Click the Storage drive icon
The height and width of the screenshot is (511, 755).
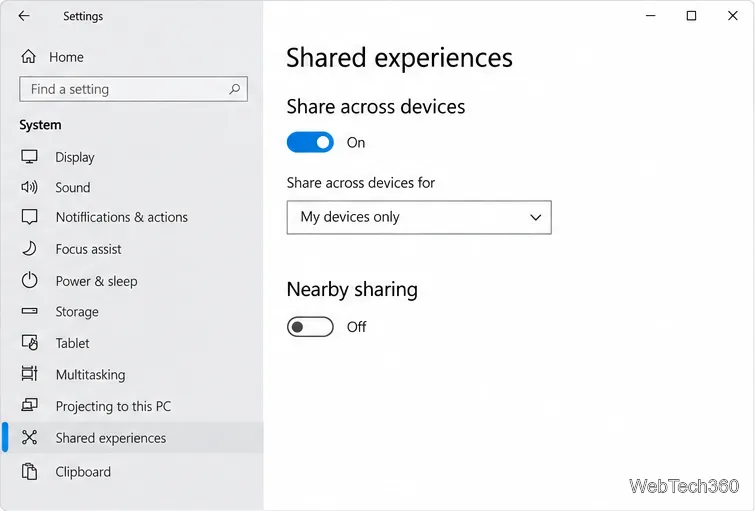[29, 311]
